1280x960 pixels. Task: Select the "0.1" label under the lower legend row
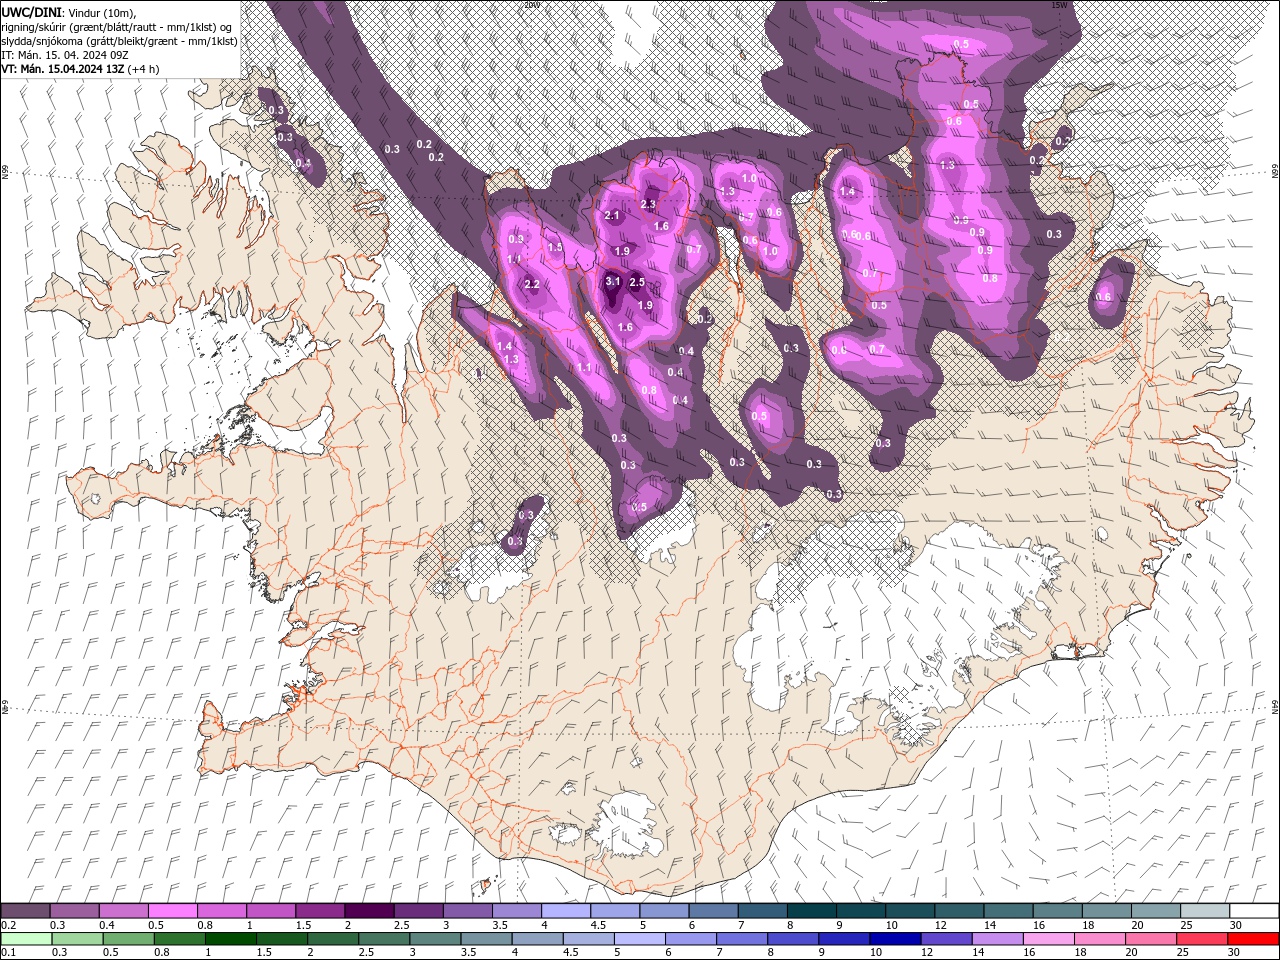[x=9, y=954]
